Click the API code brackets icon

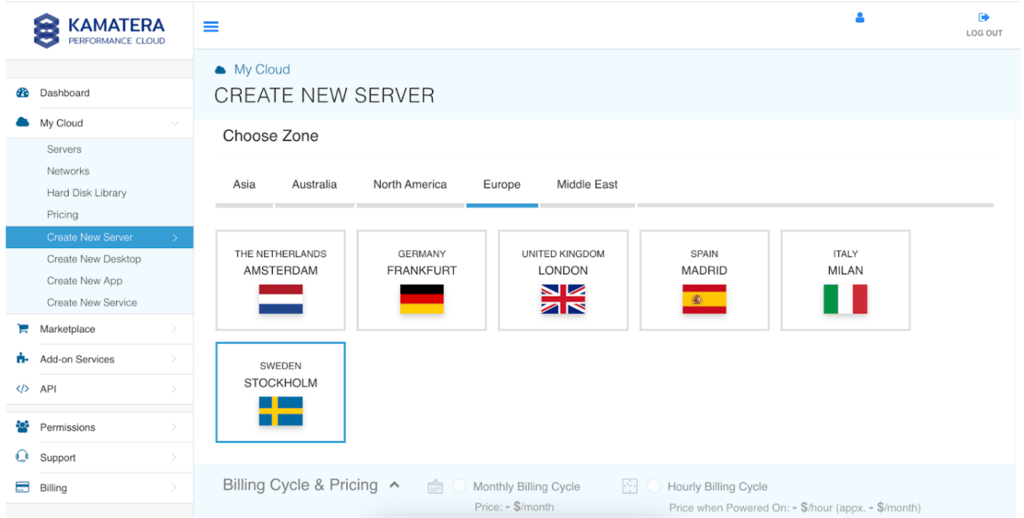pyautogui.click(x=22, y=389)
